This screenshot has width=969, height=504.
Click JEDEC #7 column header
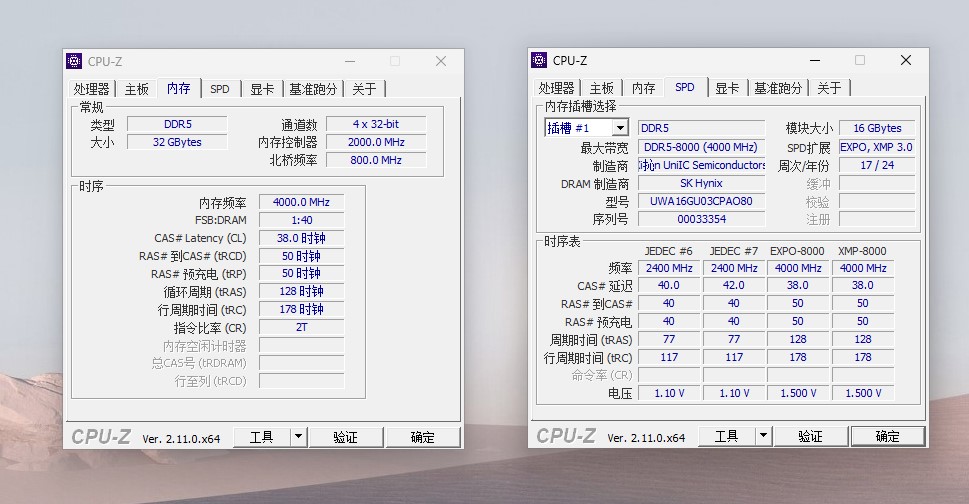pyautogui.click(x=734, y=251)
